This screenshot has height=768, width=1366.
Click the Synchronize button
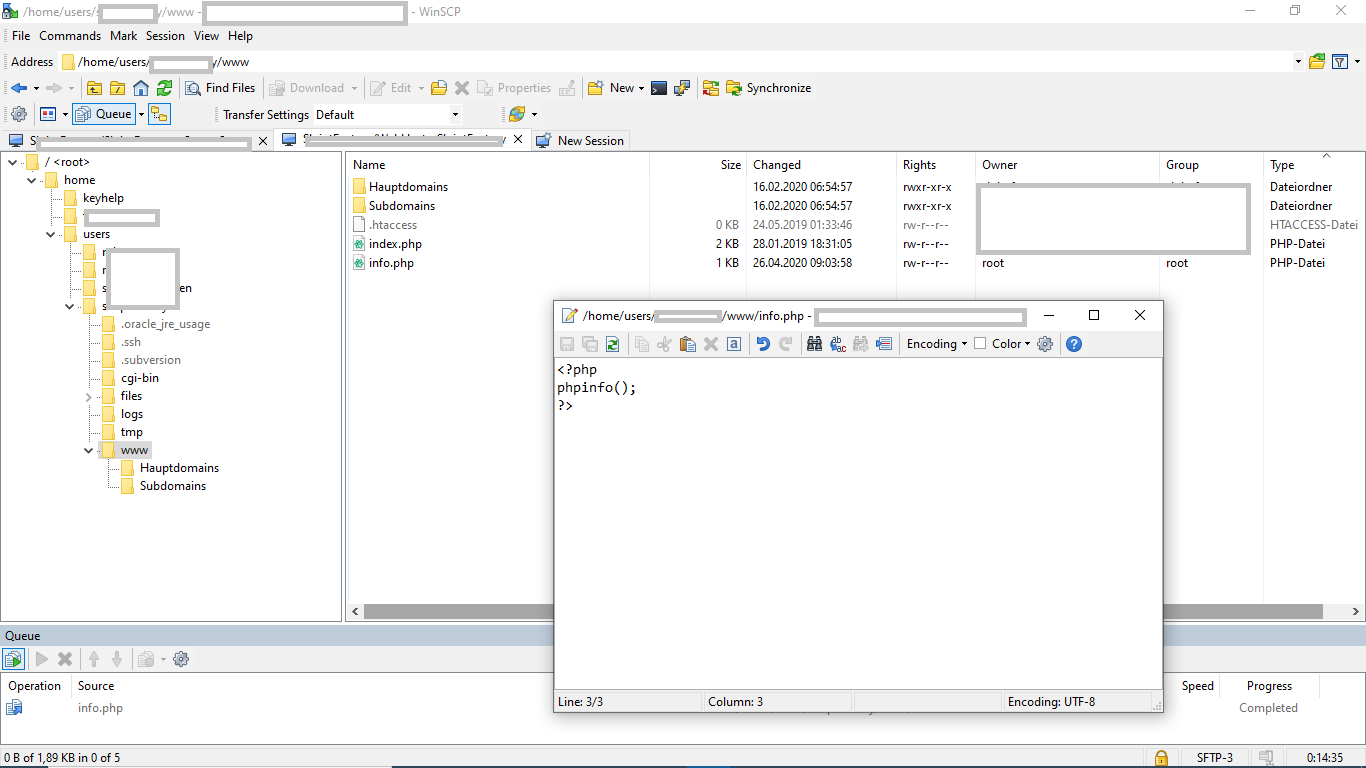(x=768, y=88)
